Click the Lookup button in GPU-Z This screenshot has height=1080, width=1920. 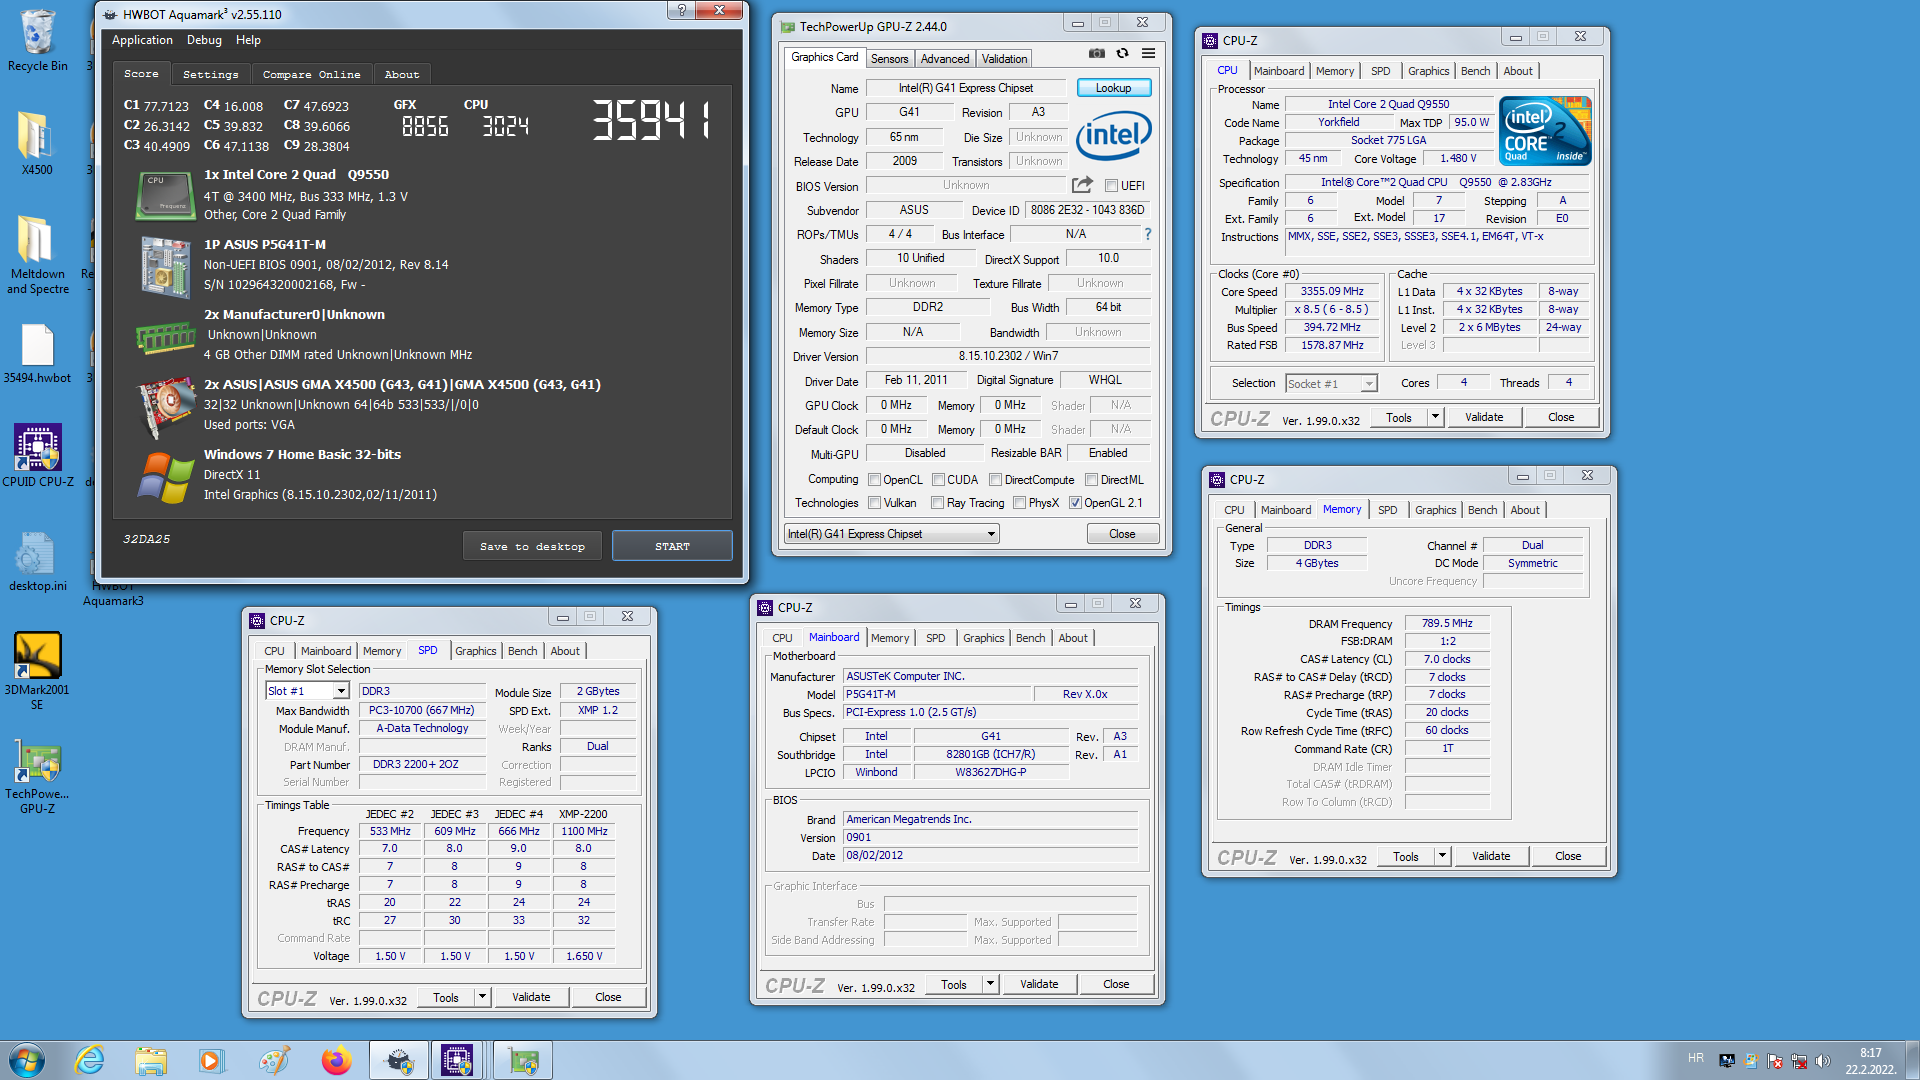pyautogui.click(x=1113, y=88)
